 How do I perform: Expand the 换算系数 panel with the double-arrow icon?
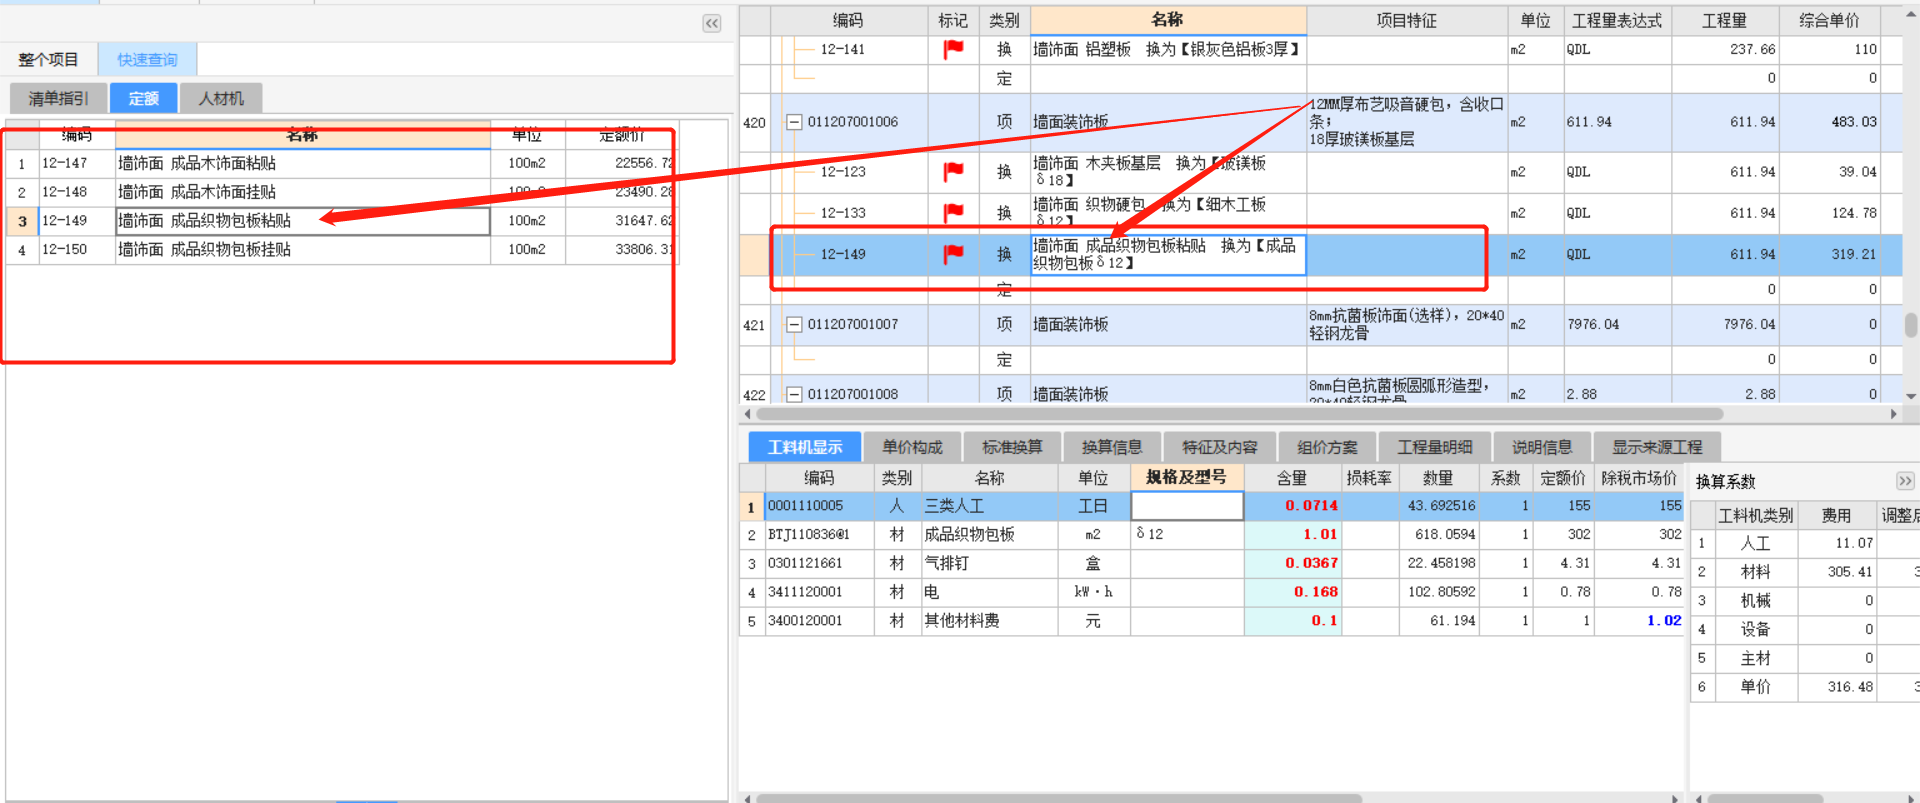[x=1904, y=481]
